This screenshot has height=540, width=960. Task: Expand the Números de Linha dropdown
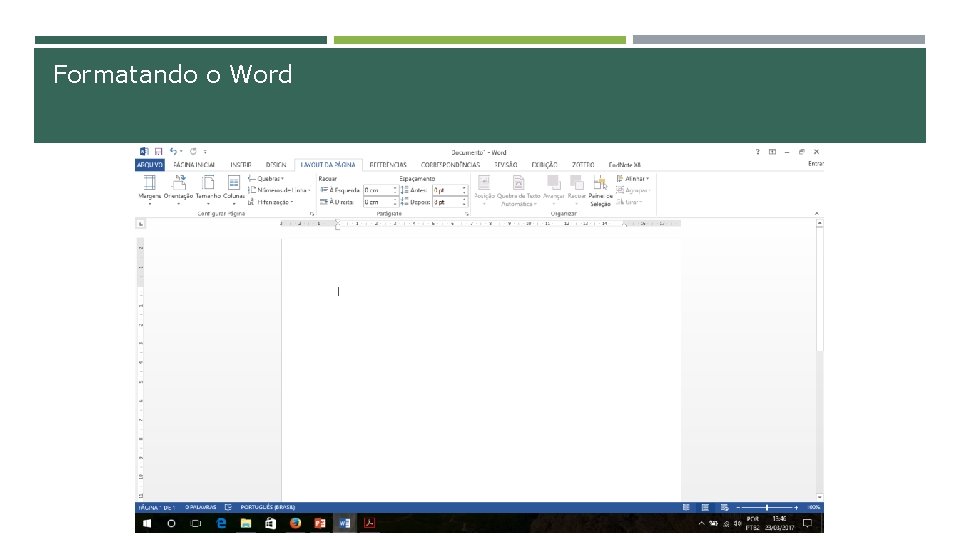(x=279, y=190)
